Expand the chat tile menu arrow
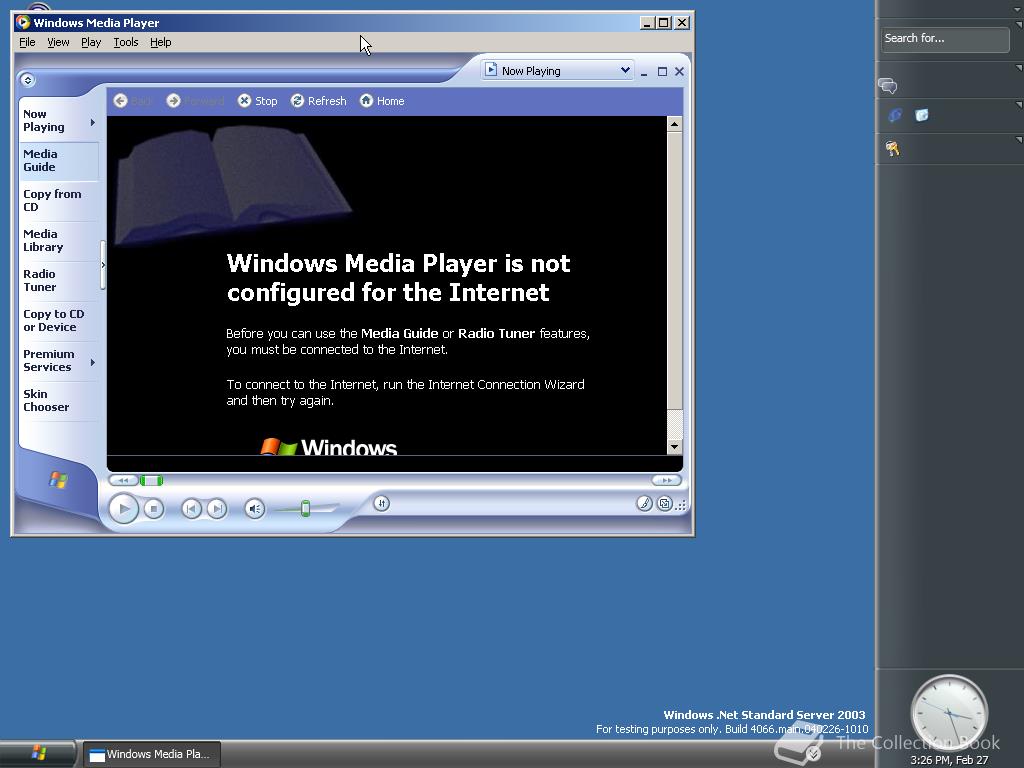 (1019, 67)
